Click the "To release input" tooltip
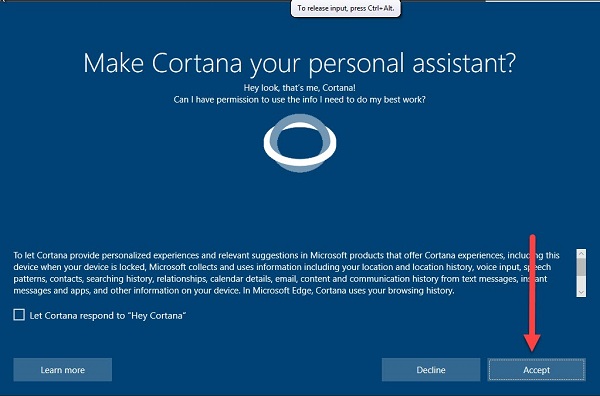The width and height of the screenshot is (600, 396). [x=346, y=8]
